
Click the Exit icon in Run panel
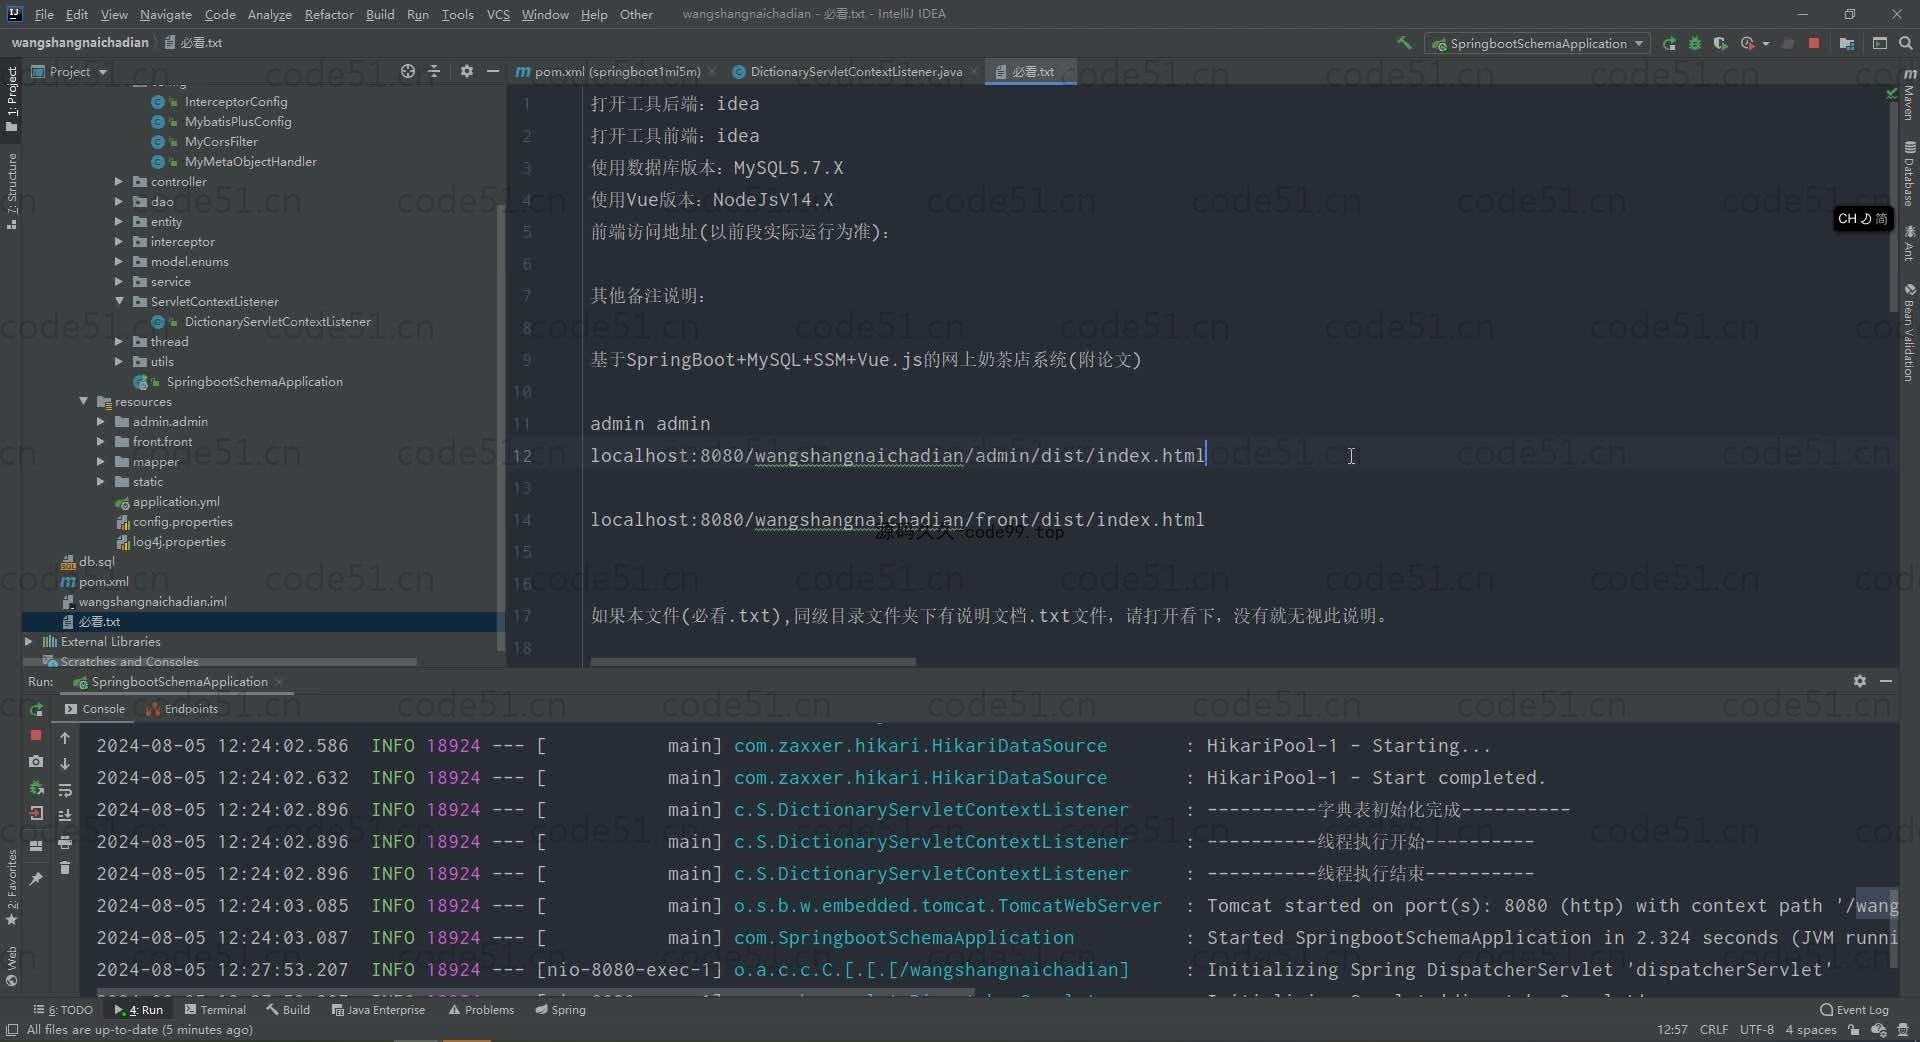click(x=36, y=813)
